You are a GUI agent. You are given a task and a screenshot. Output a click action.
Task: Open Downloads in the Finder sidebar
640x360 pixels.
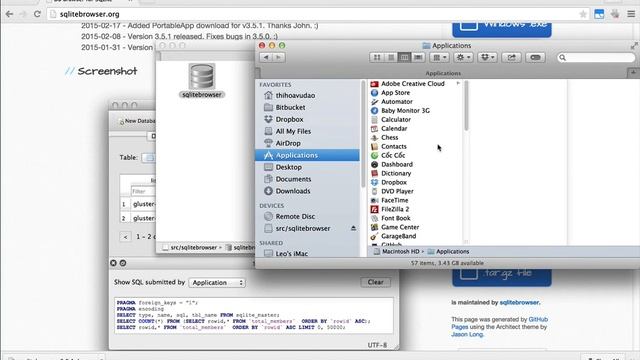tap(293, 191)
